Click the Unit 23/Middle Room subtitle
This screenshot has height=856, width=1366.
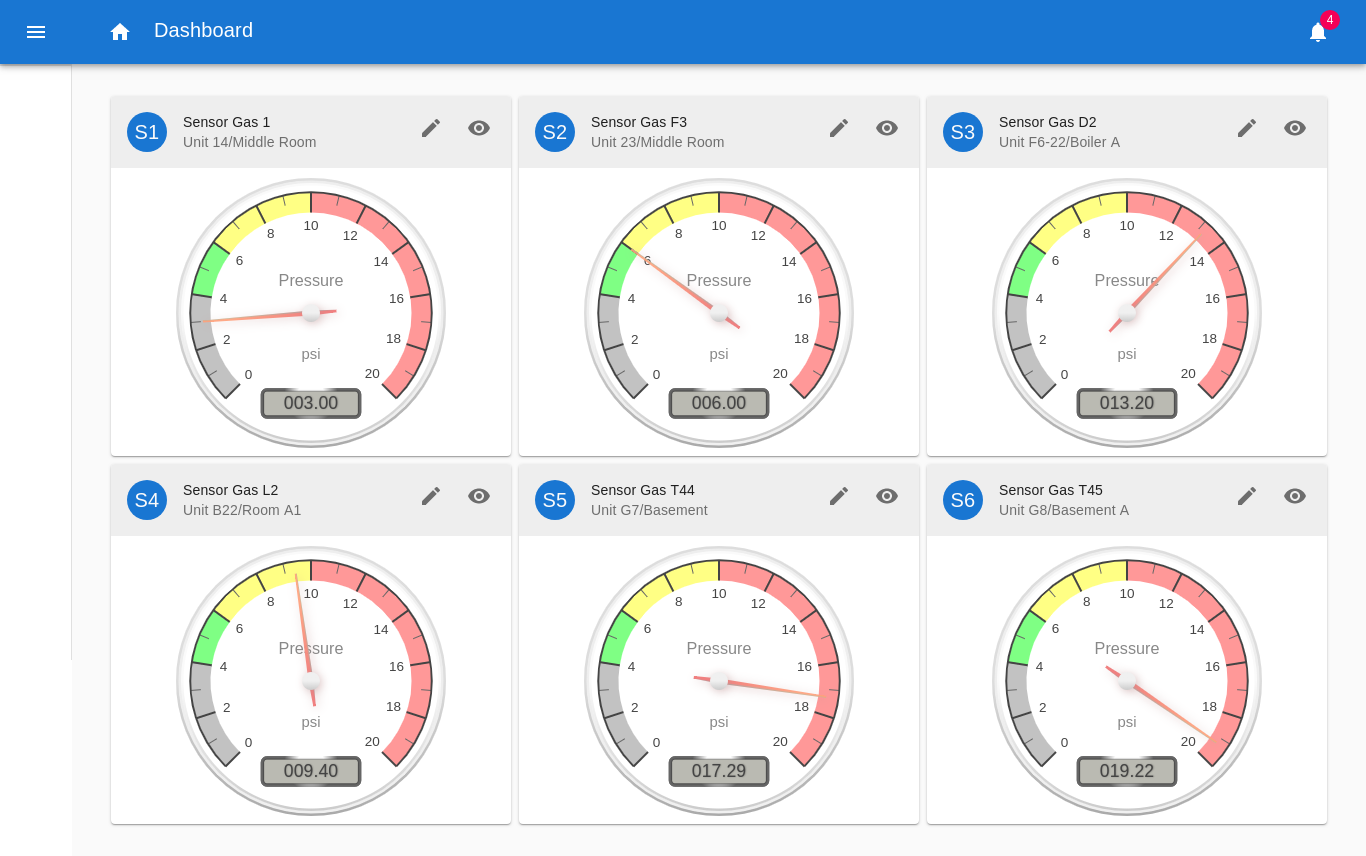[x=658, y=142]
